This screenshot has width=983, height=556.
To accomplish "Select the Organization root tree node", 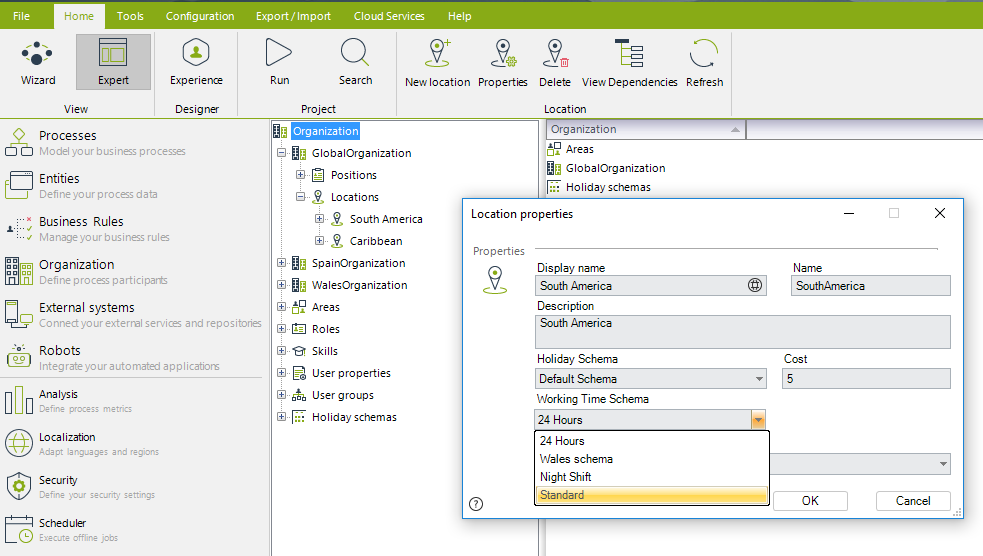I will pyautogui.click(x=325, y=131).
